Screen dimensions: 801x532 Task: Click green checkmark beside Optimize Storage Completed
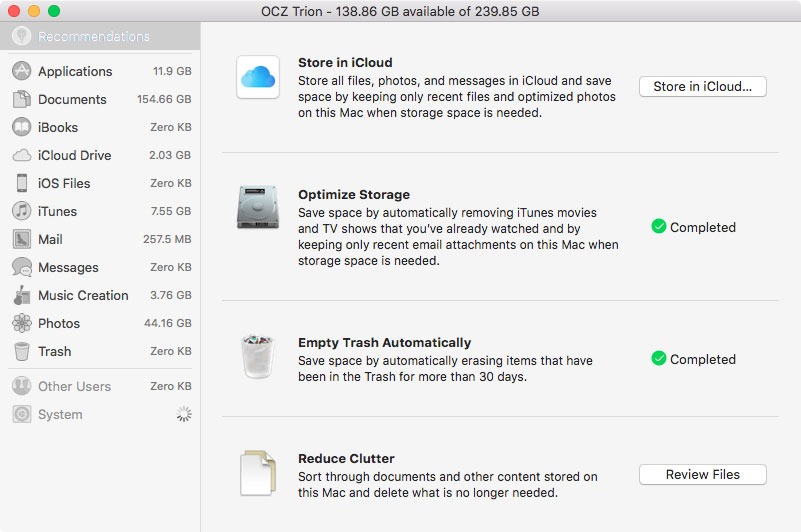pyautogui.click(x=659, y=226)
